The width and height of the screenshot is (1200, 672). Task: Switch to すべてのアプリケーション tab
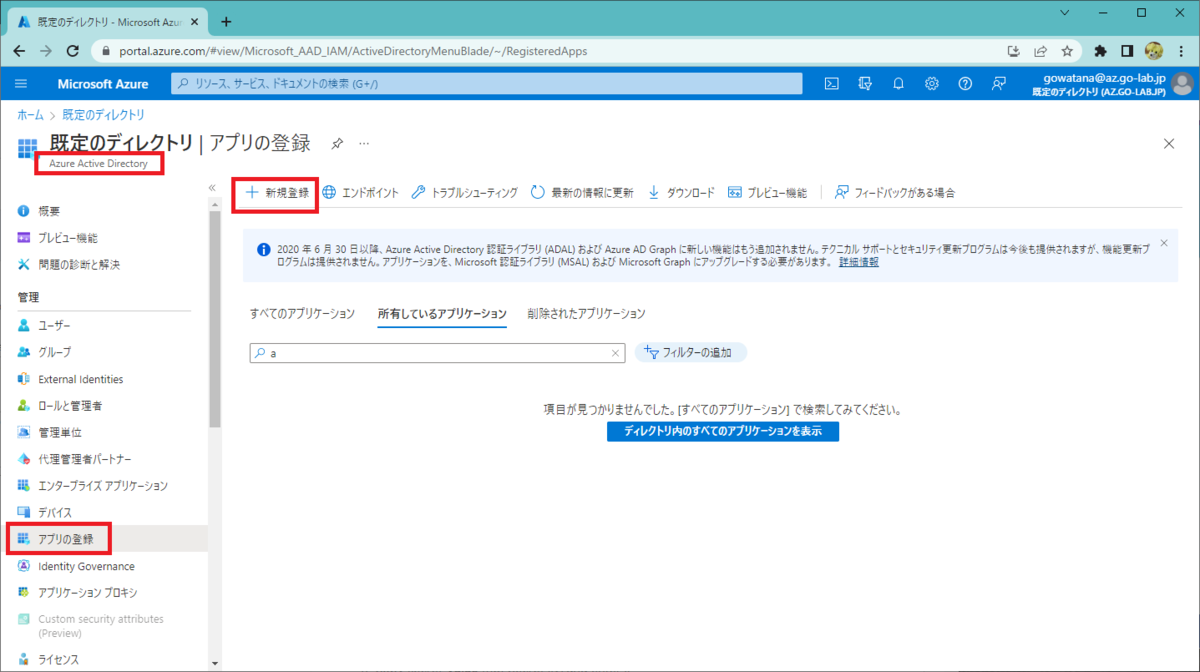click(302, 314)
